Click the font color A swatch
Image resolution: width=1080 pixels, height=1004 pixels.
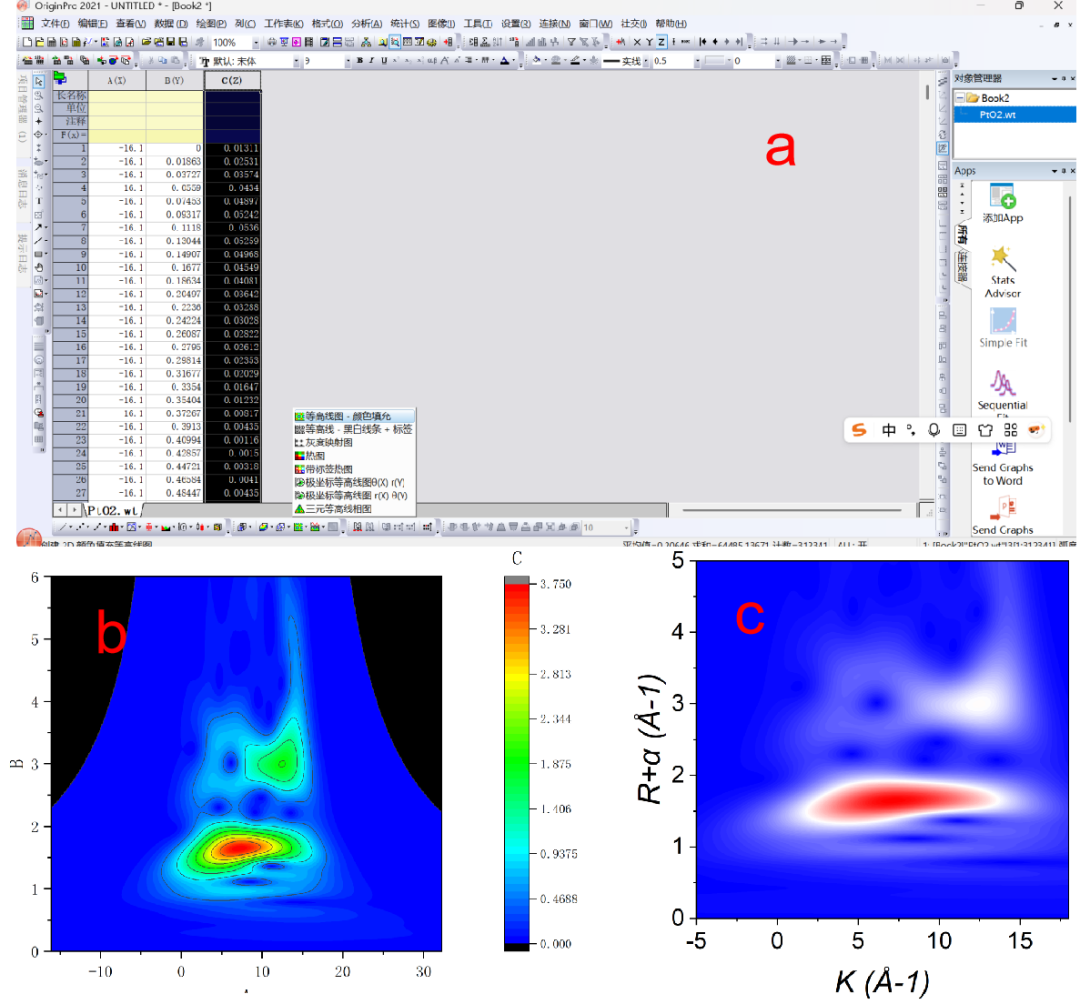tap(504, 61)
